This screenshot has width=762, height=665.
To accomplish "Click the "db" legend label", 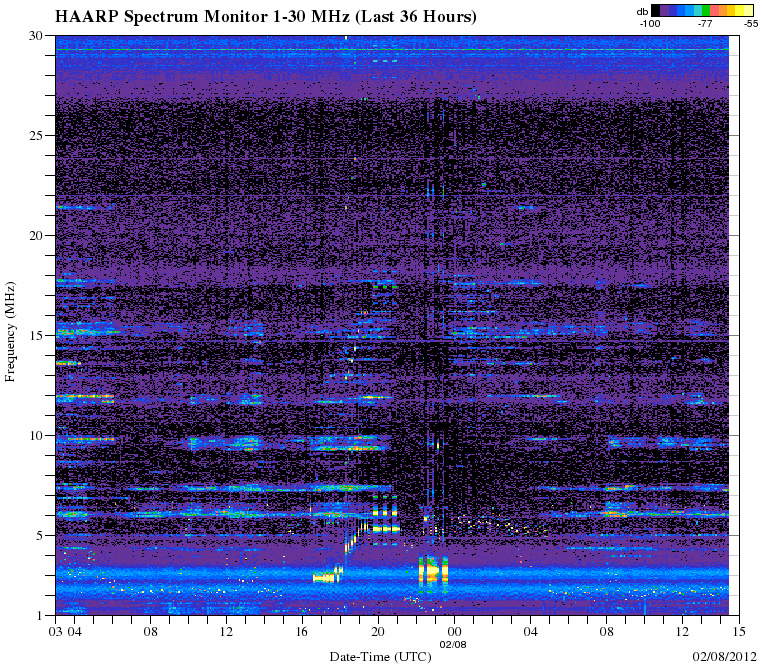I will (642, 12).
